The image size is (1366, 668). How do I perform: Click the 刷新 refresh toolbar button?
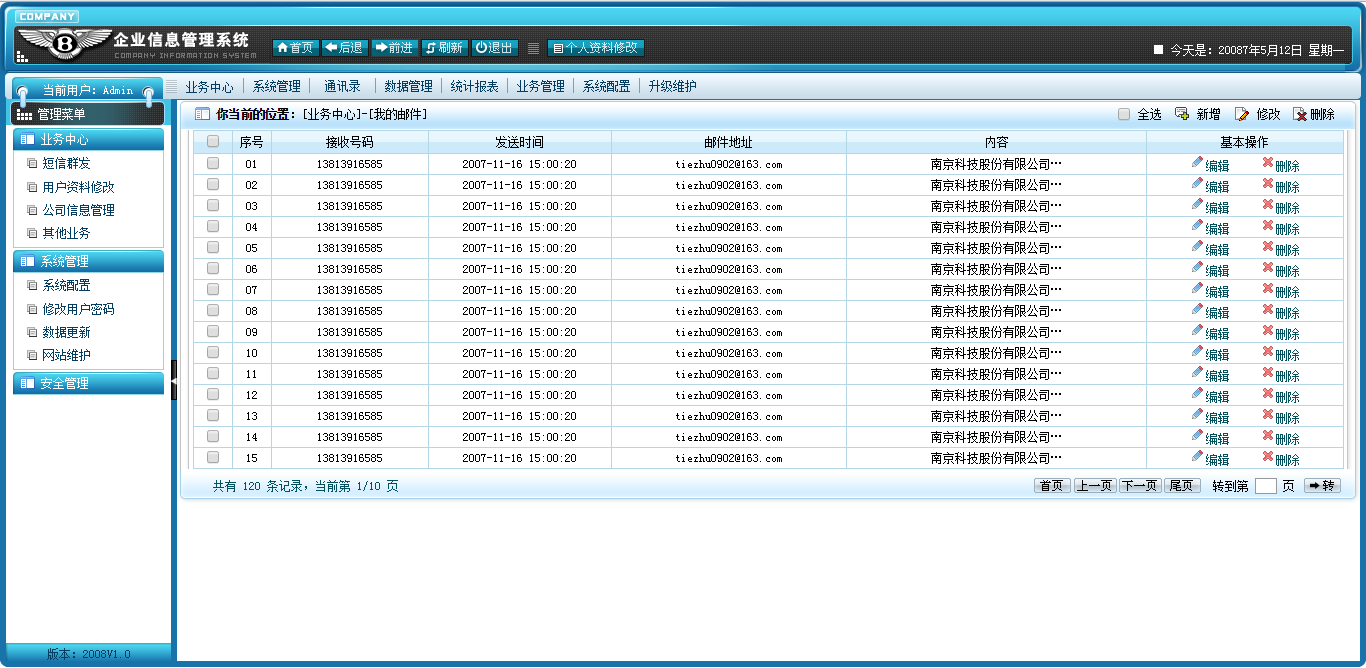(x=443, y=47)
